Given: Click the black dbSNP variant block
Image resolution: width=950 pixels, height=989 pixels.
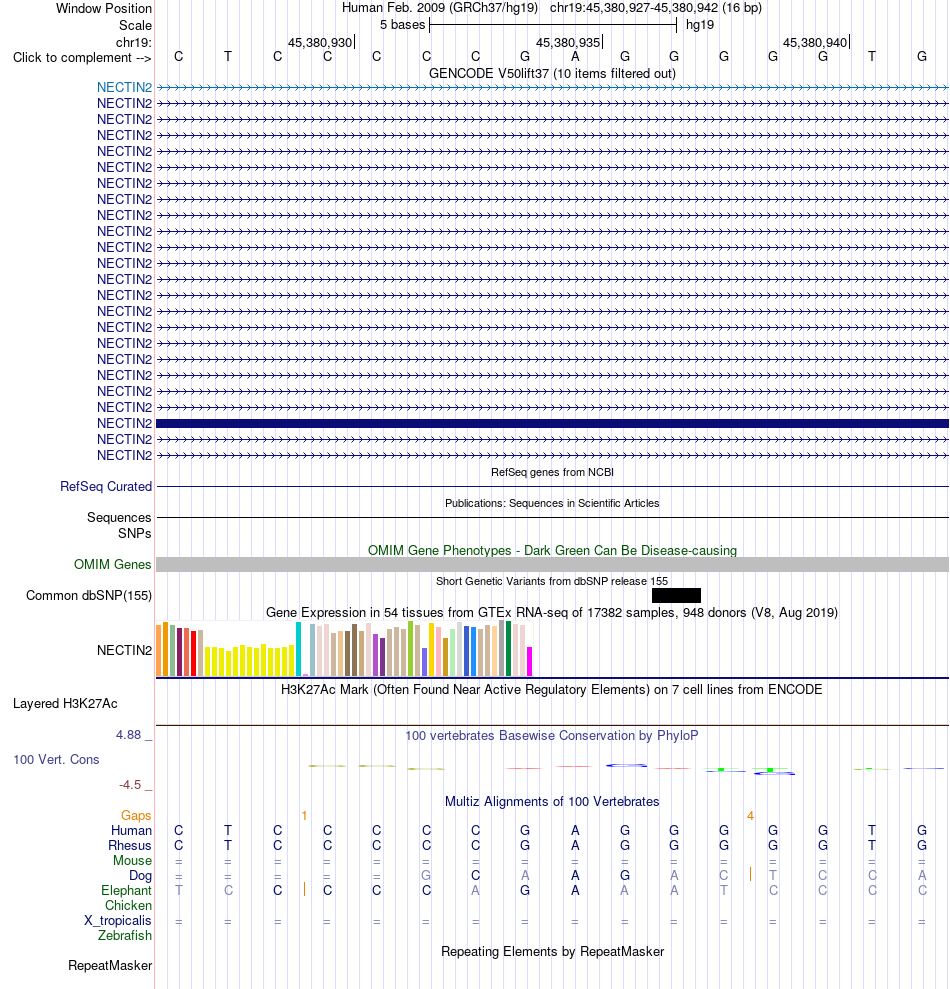Looking at the screenshot, I should (x=676, y=595).
